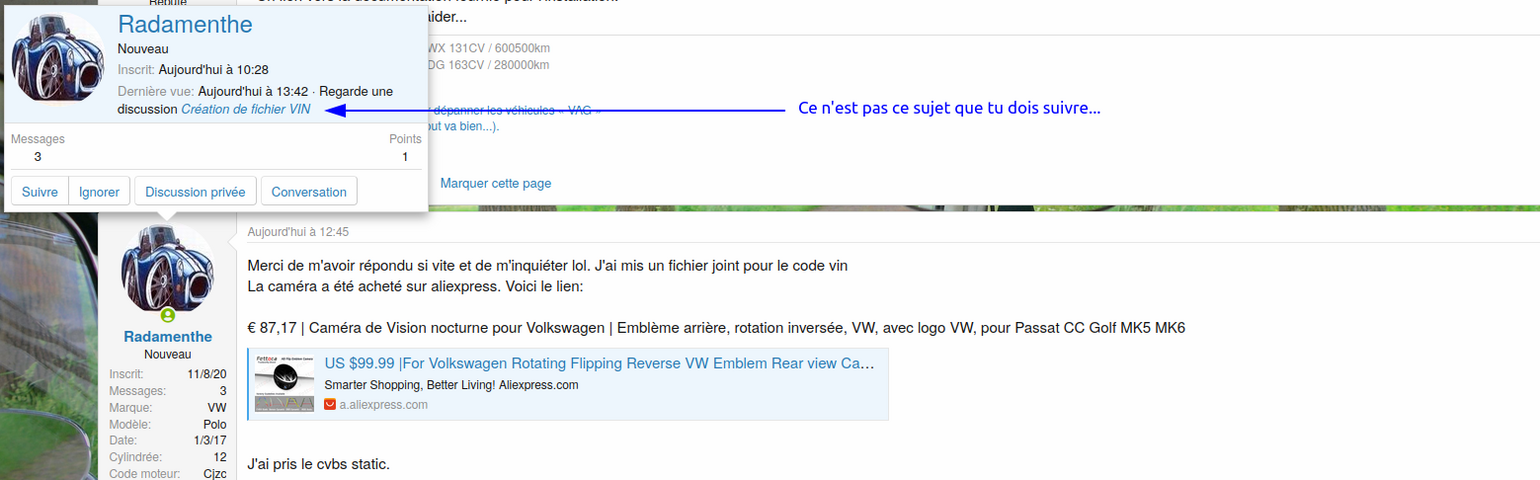
Task: Click the Inscrit date 11/8/20
Action: coord(207,375)
